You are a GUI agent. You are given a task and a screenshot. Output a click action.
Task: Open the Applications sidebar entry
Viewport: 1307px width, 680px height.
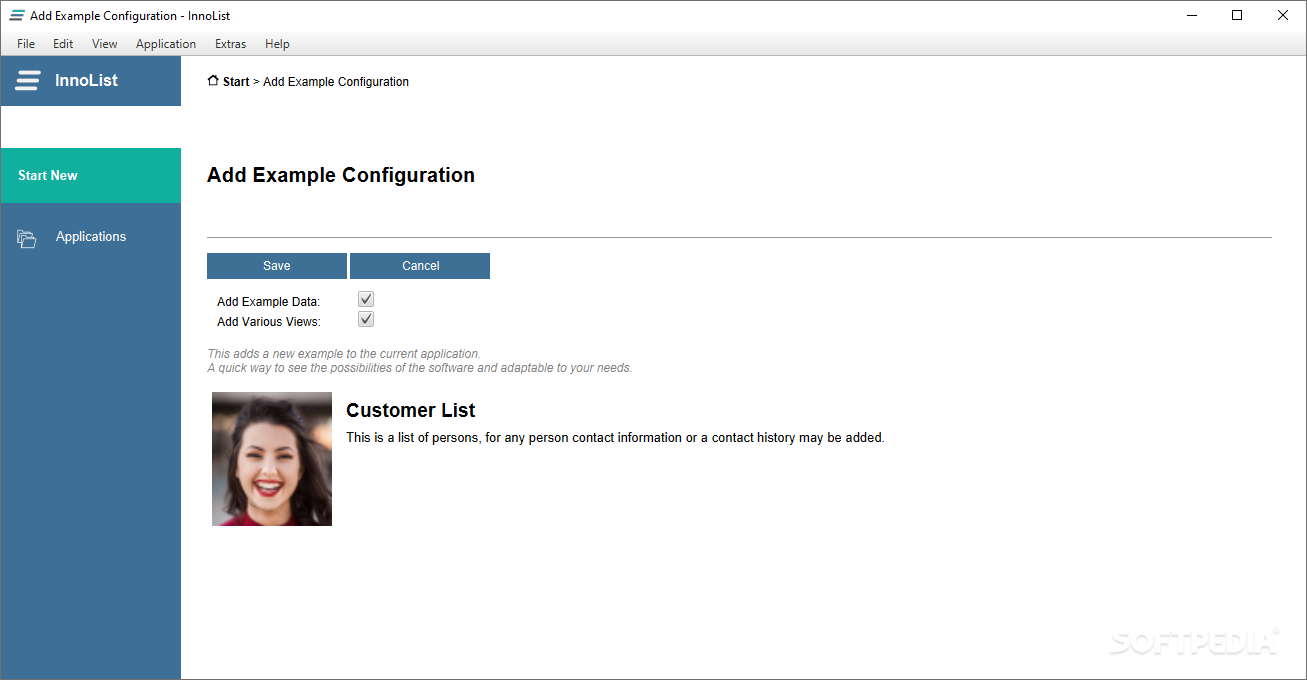click(91, 237)
